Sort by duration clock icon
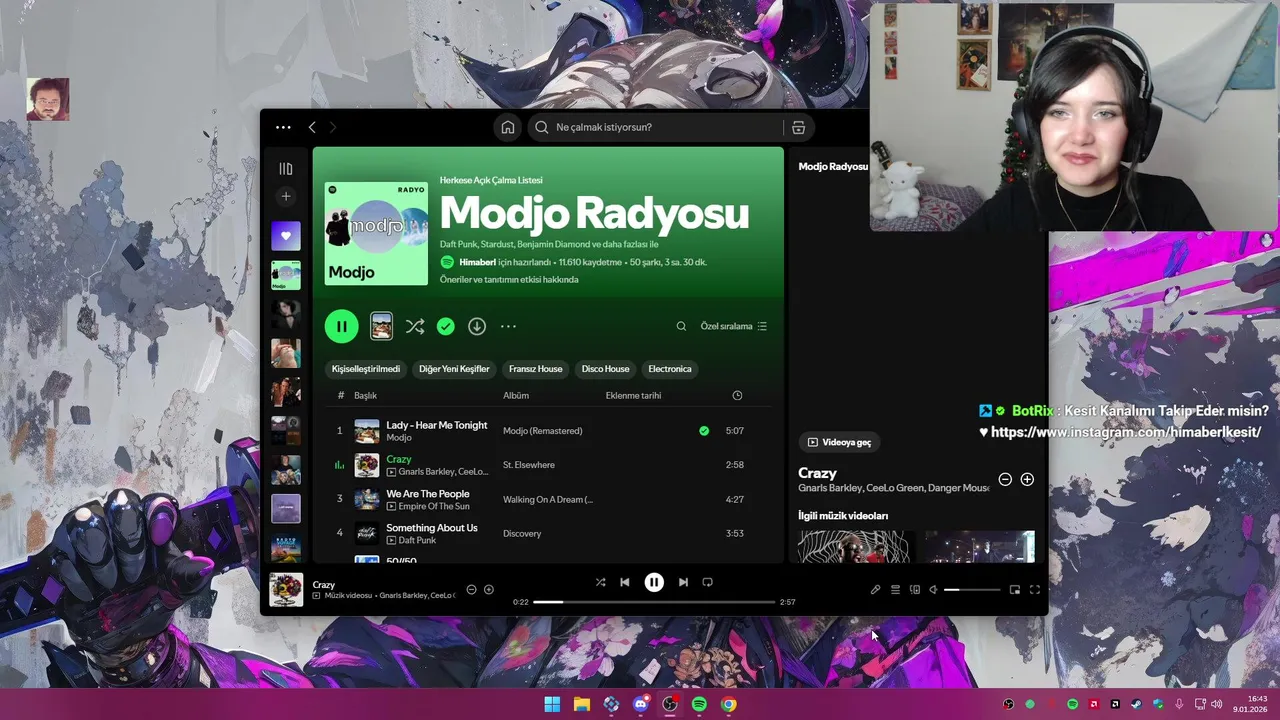The height and width of the screenshot is (720, 1280). [x=737, y=396]
